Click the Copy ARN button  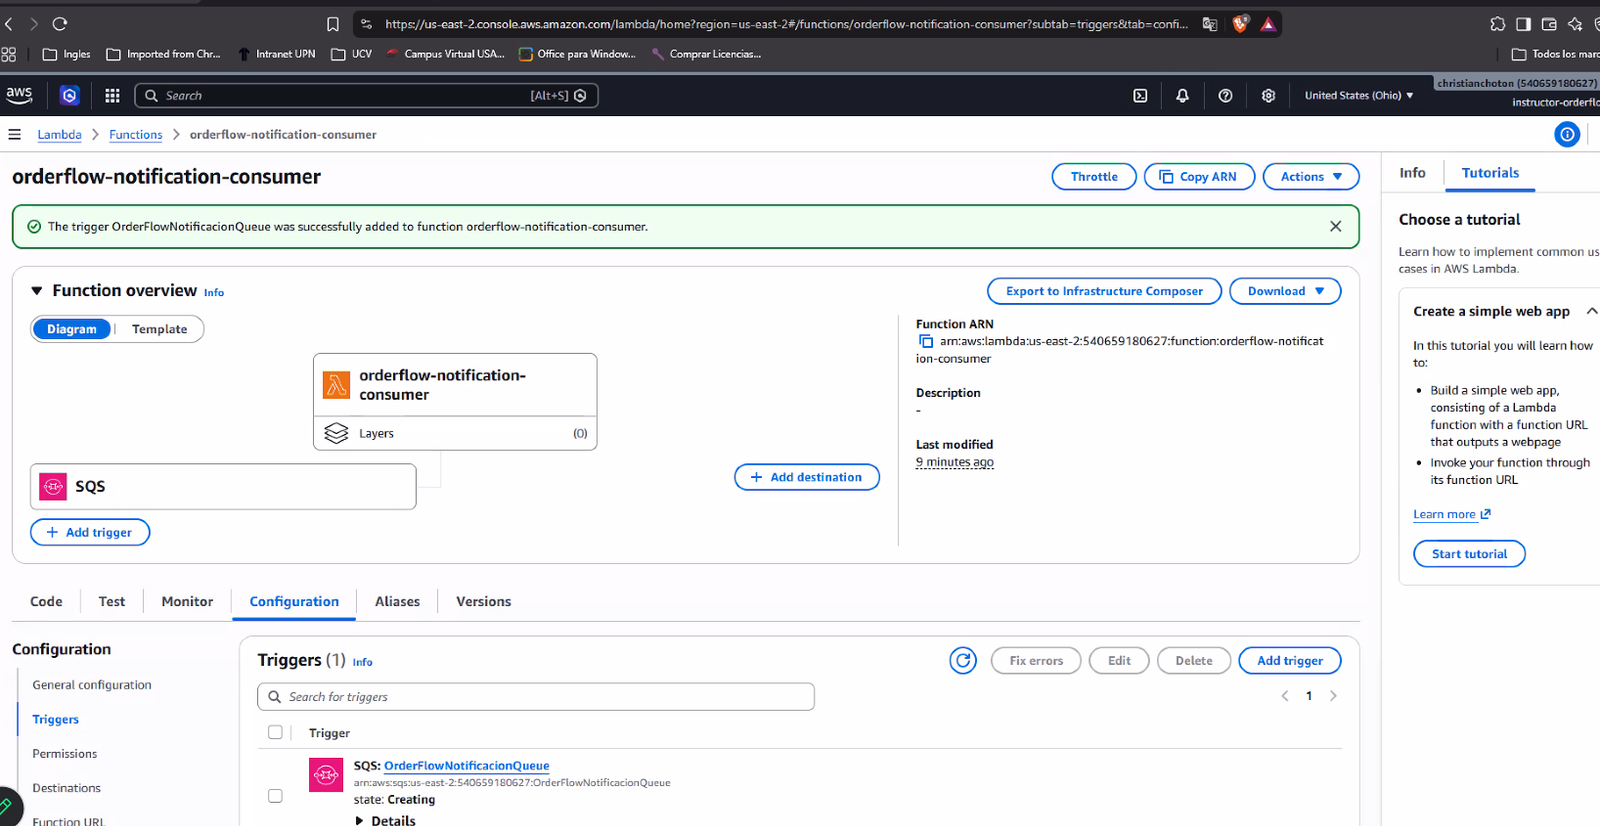(1199, 176)
